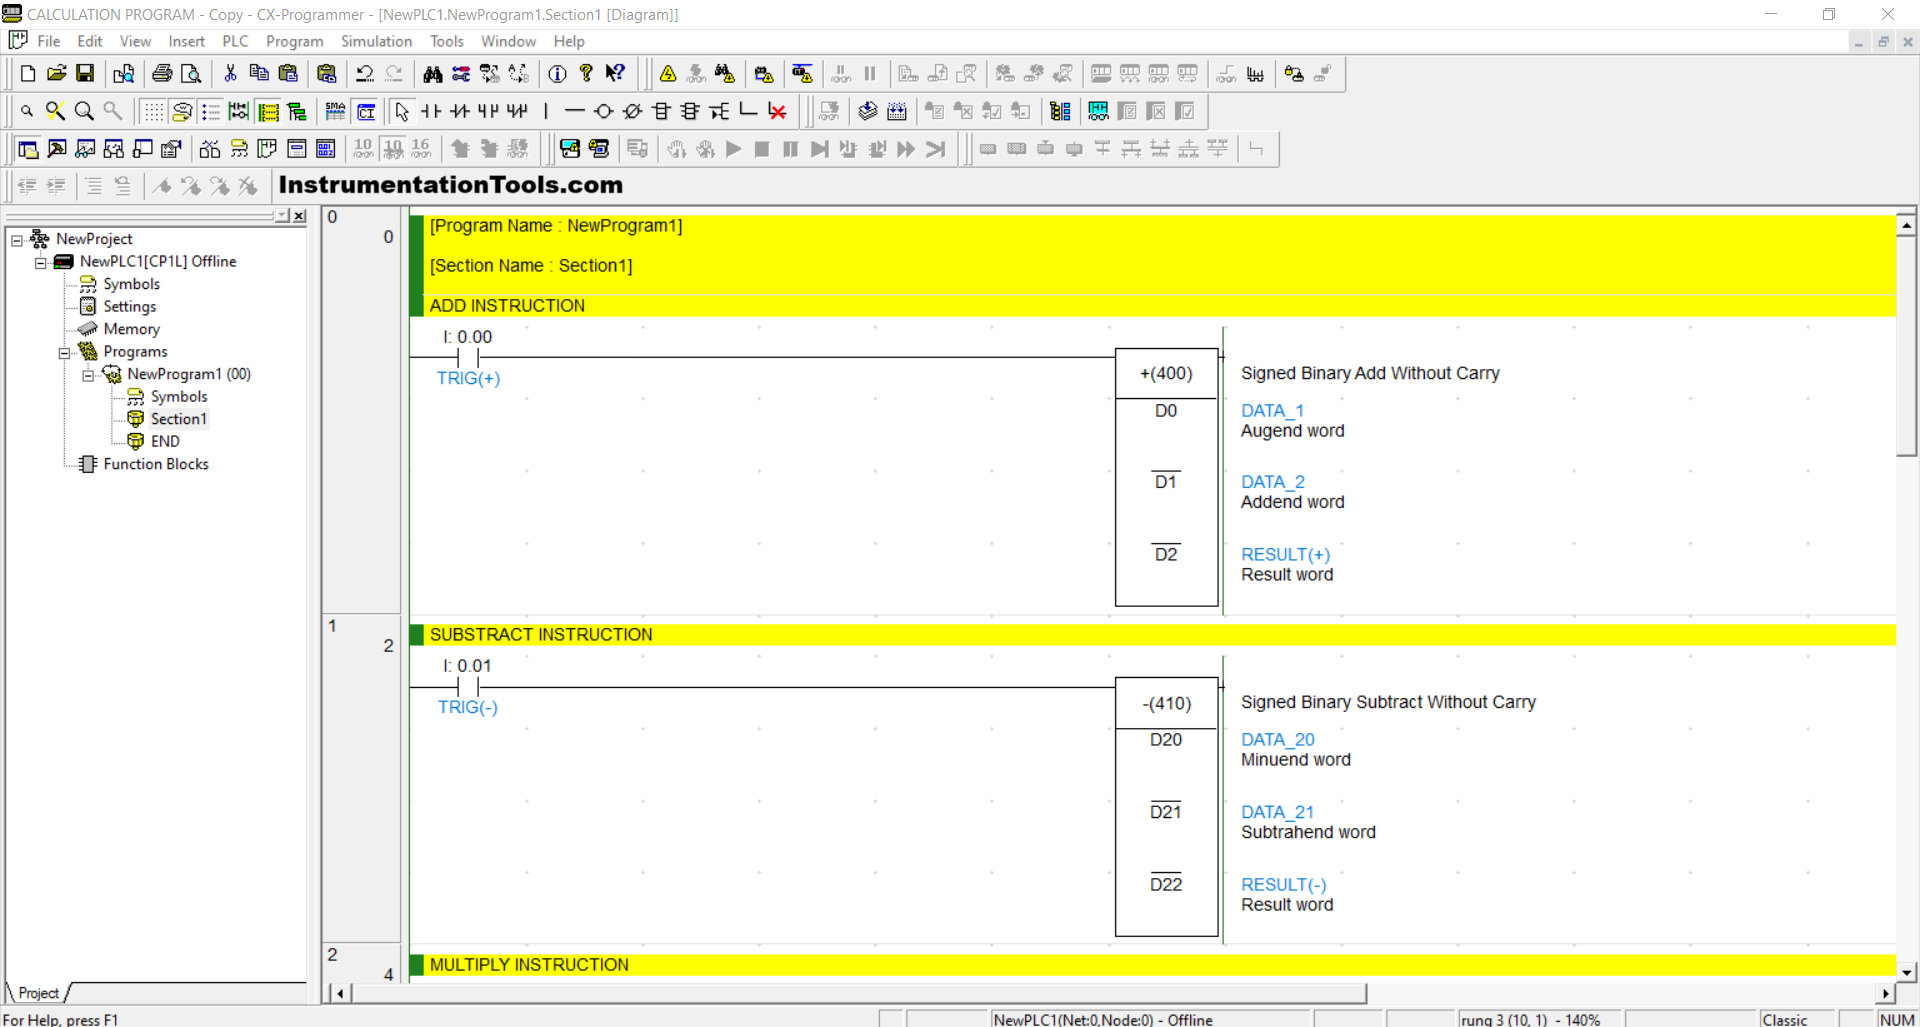The height and width of the screenshot is (1027, 1920).
Task: Open the Simulation menu
Action: [376, 41]
